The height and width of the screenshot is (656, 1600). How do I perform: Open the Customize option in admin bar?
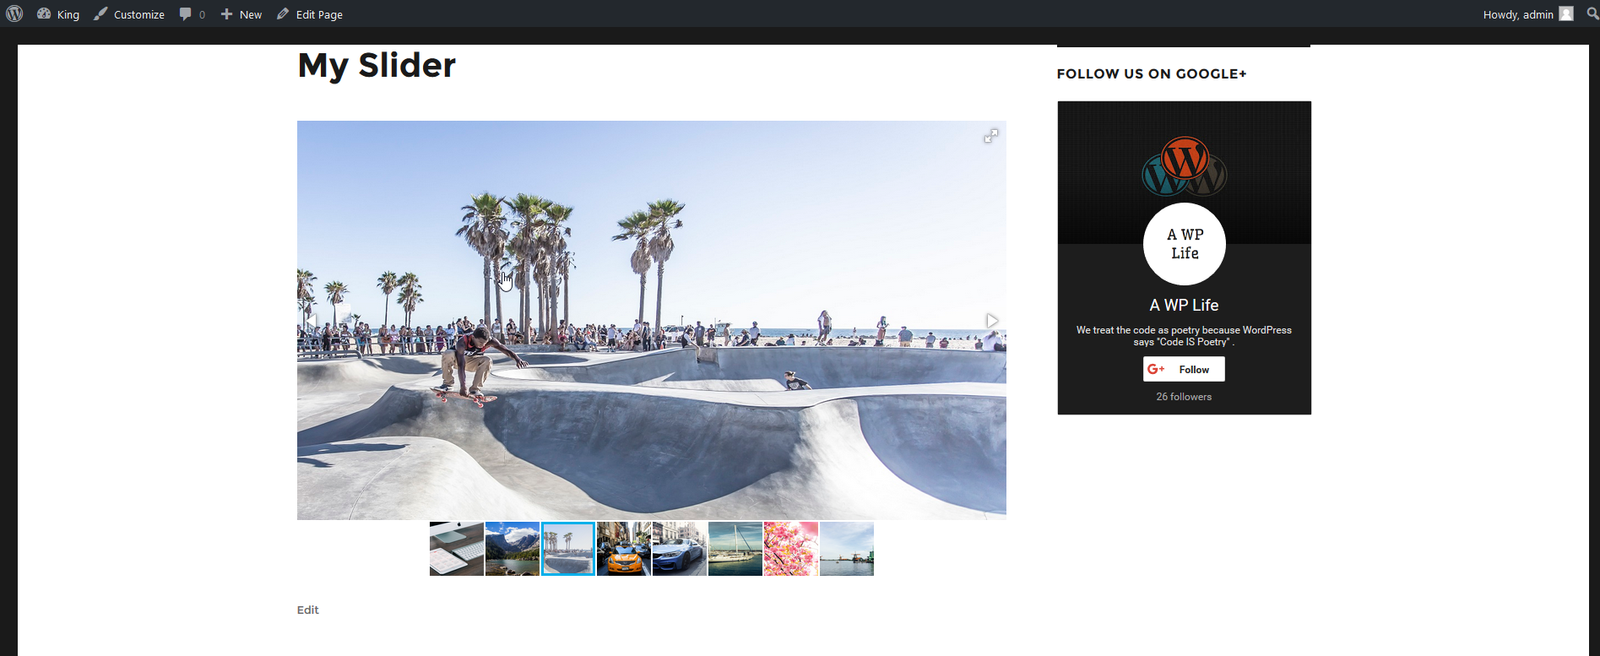129,14
